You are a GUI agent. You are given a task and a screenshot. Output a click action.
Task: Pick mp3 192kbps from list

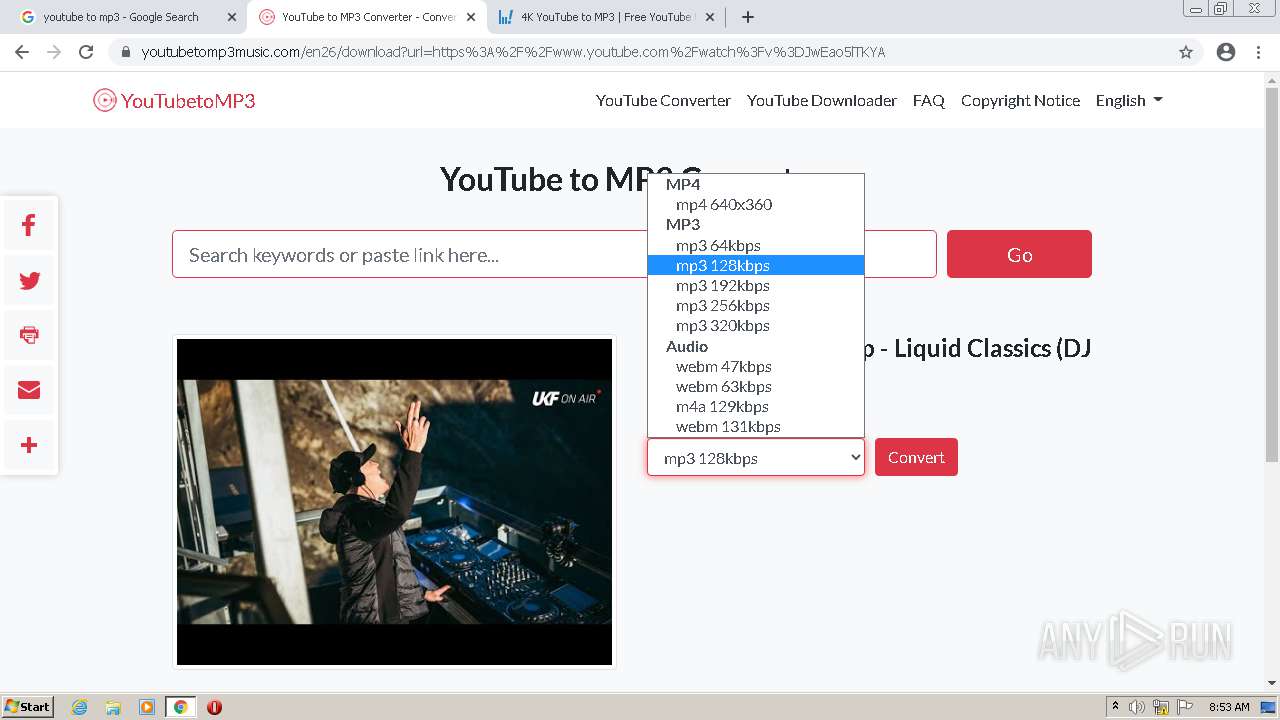click(x=755, y=285)
